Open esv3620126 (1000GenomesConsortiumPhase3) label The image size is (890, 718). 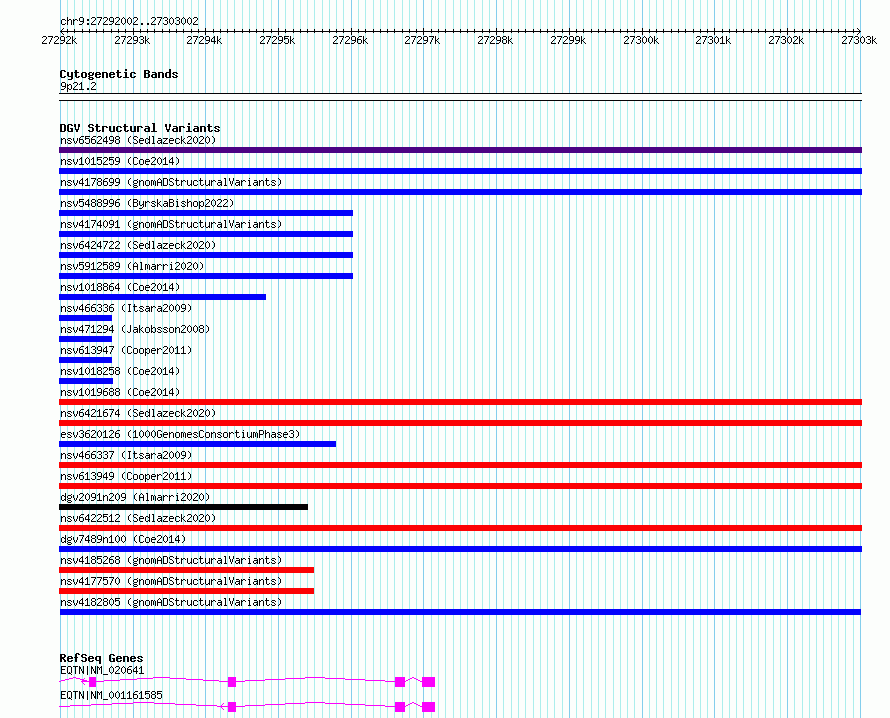point(180,434)
